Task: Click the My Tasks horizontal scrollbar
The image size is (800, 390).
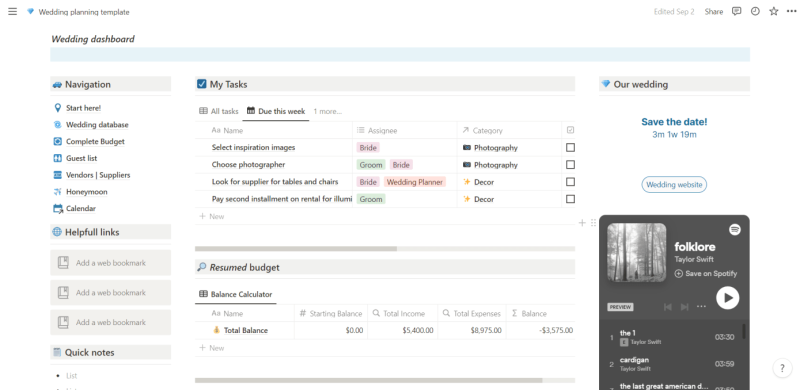Action: click(x=295, y=249)
